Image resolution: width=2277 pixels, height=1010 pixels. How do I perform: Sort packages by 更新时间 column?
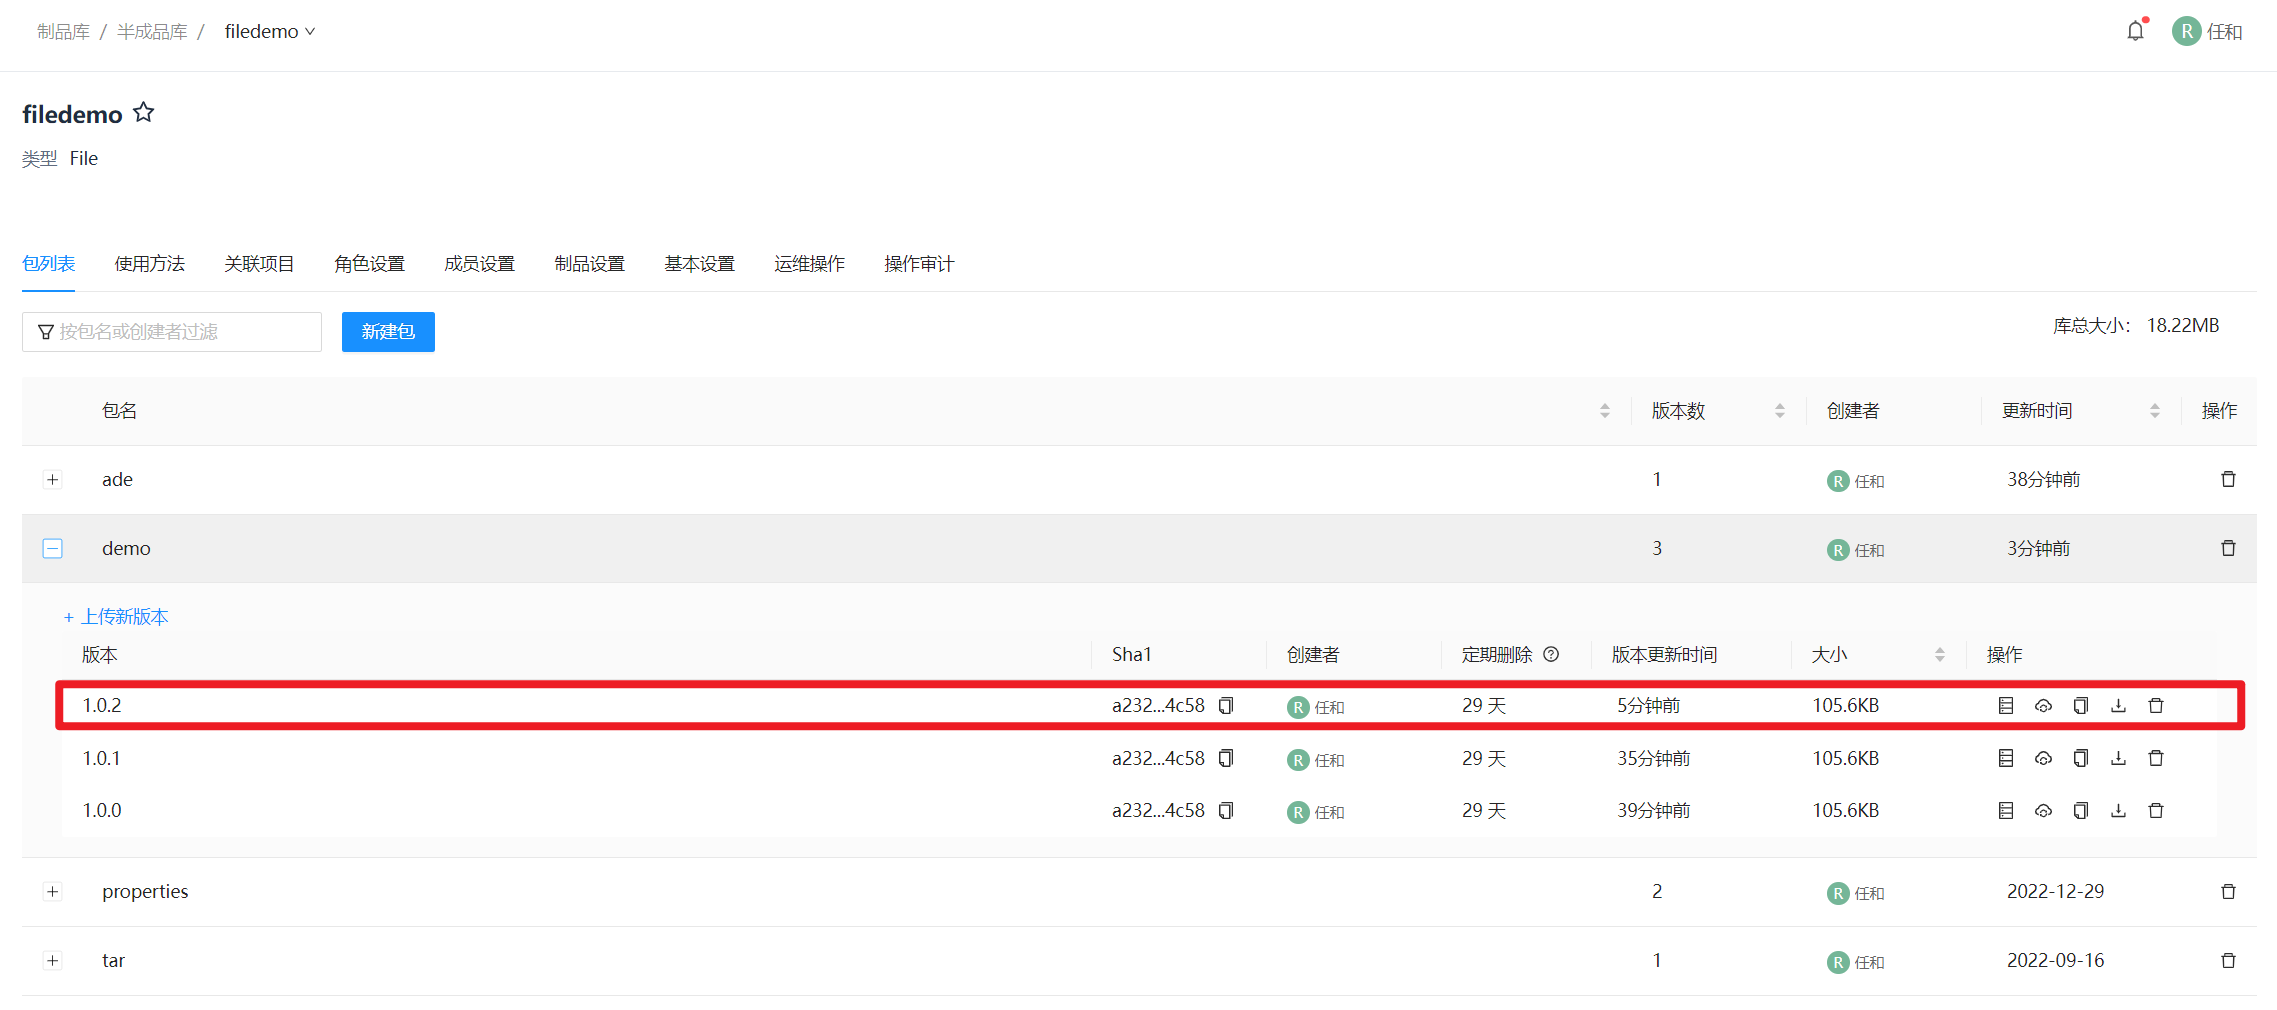point(2154,411)
